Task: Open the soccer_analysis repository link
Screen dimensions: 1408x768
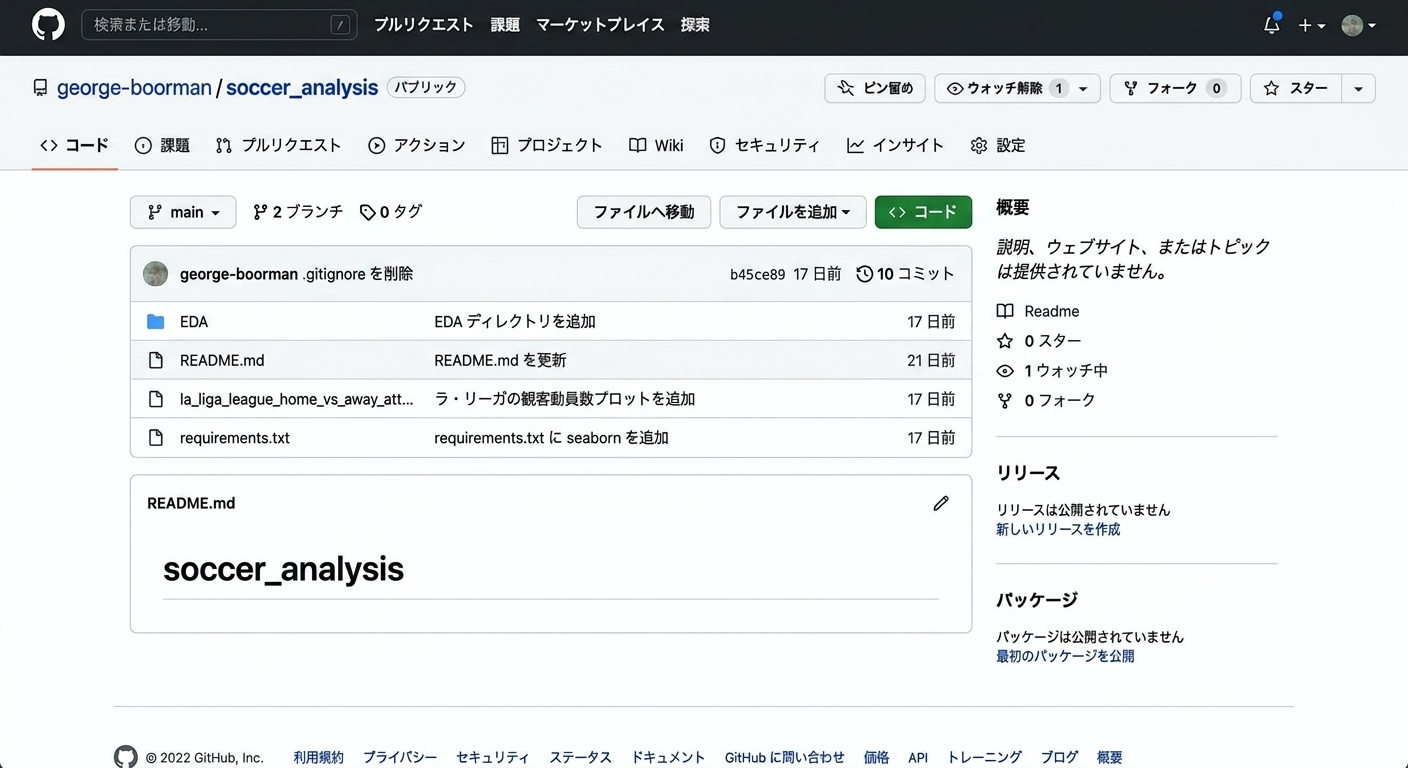Action: tap(302, 88)
